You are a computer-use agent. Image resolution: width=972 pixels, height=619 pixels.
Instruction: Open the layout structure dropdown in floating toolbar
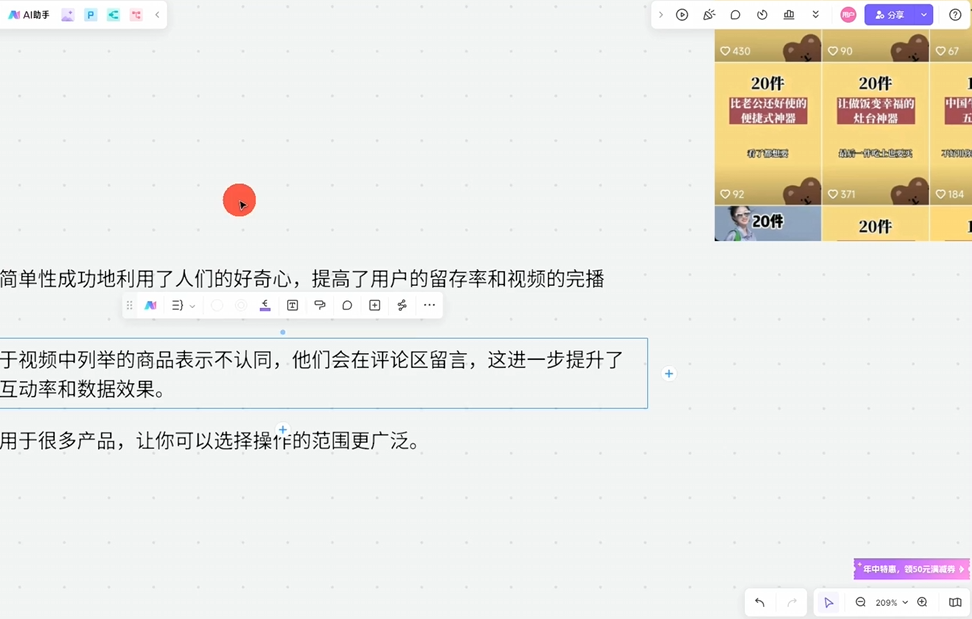tap(182, 306)
